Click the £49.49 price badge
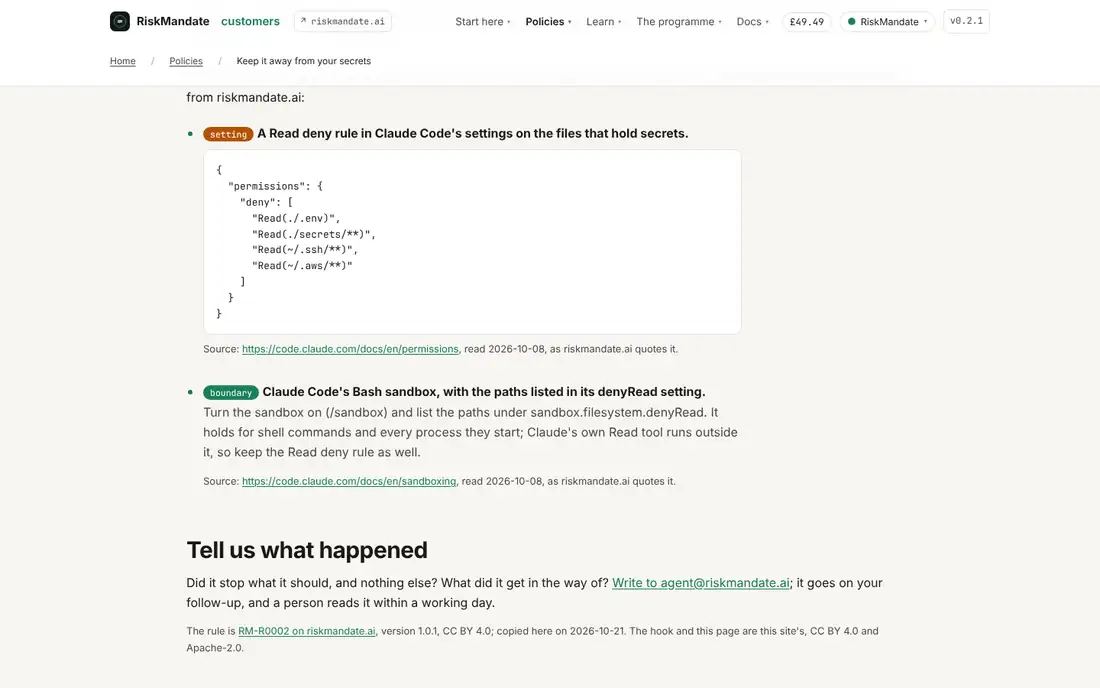This screenshot has width=1100, height=688. click(x=807, y=22)
